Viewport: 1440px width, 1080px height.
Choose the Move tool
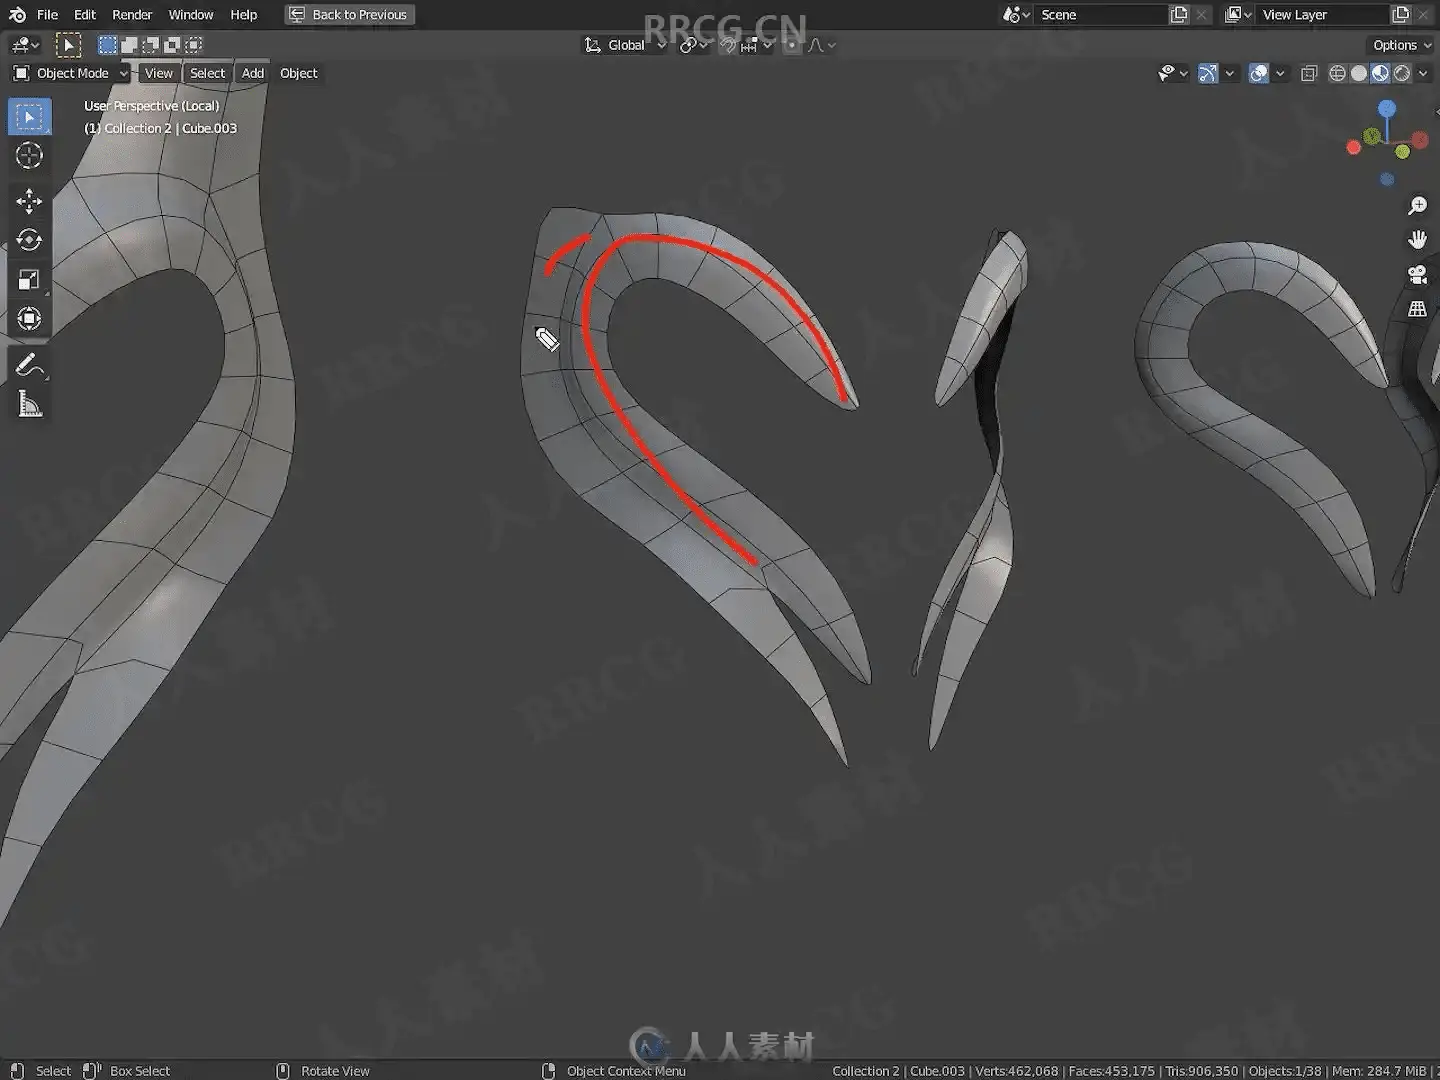pyautogui.click(x=29, y=201)
